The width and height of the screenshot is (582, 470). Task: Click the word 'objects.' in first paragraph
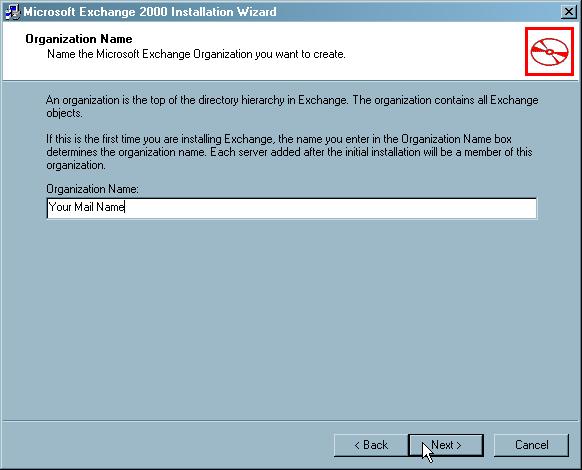(x=64, y=113)
